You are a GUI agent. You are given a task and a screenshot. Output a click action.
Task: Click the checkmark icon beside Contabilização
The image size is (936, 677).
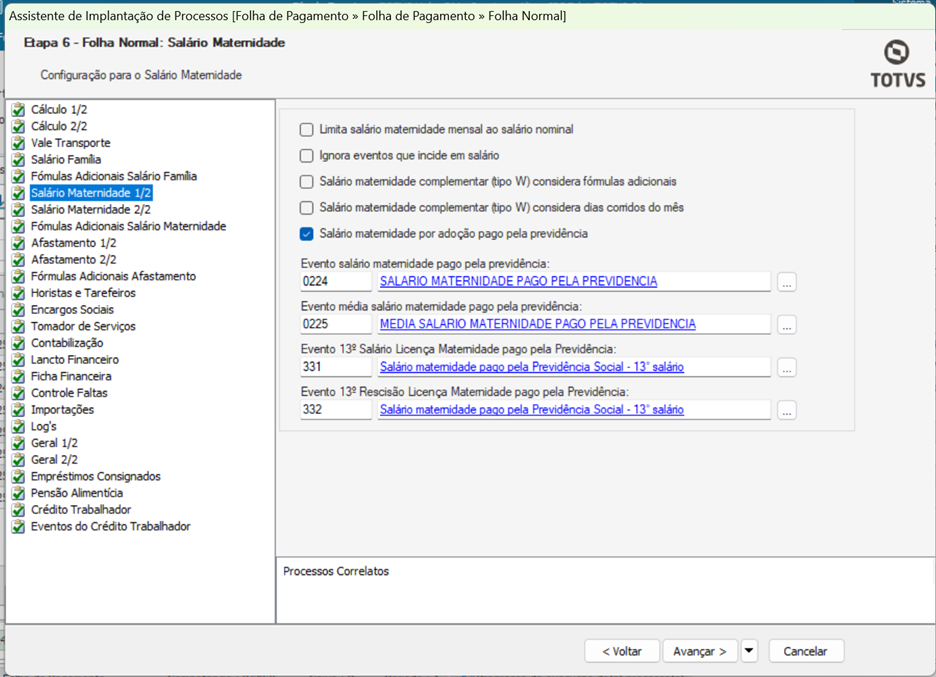click(18, 343)
